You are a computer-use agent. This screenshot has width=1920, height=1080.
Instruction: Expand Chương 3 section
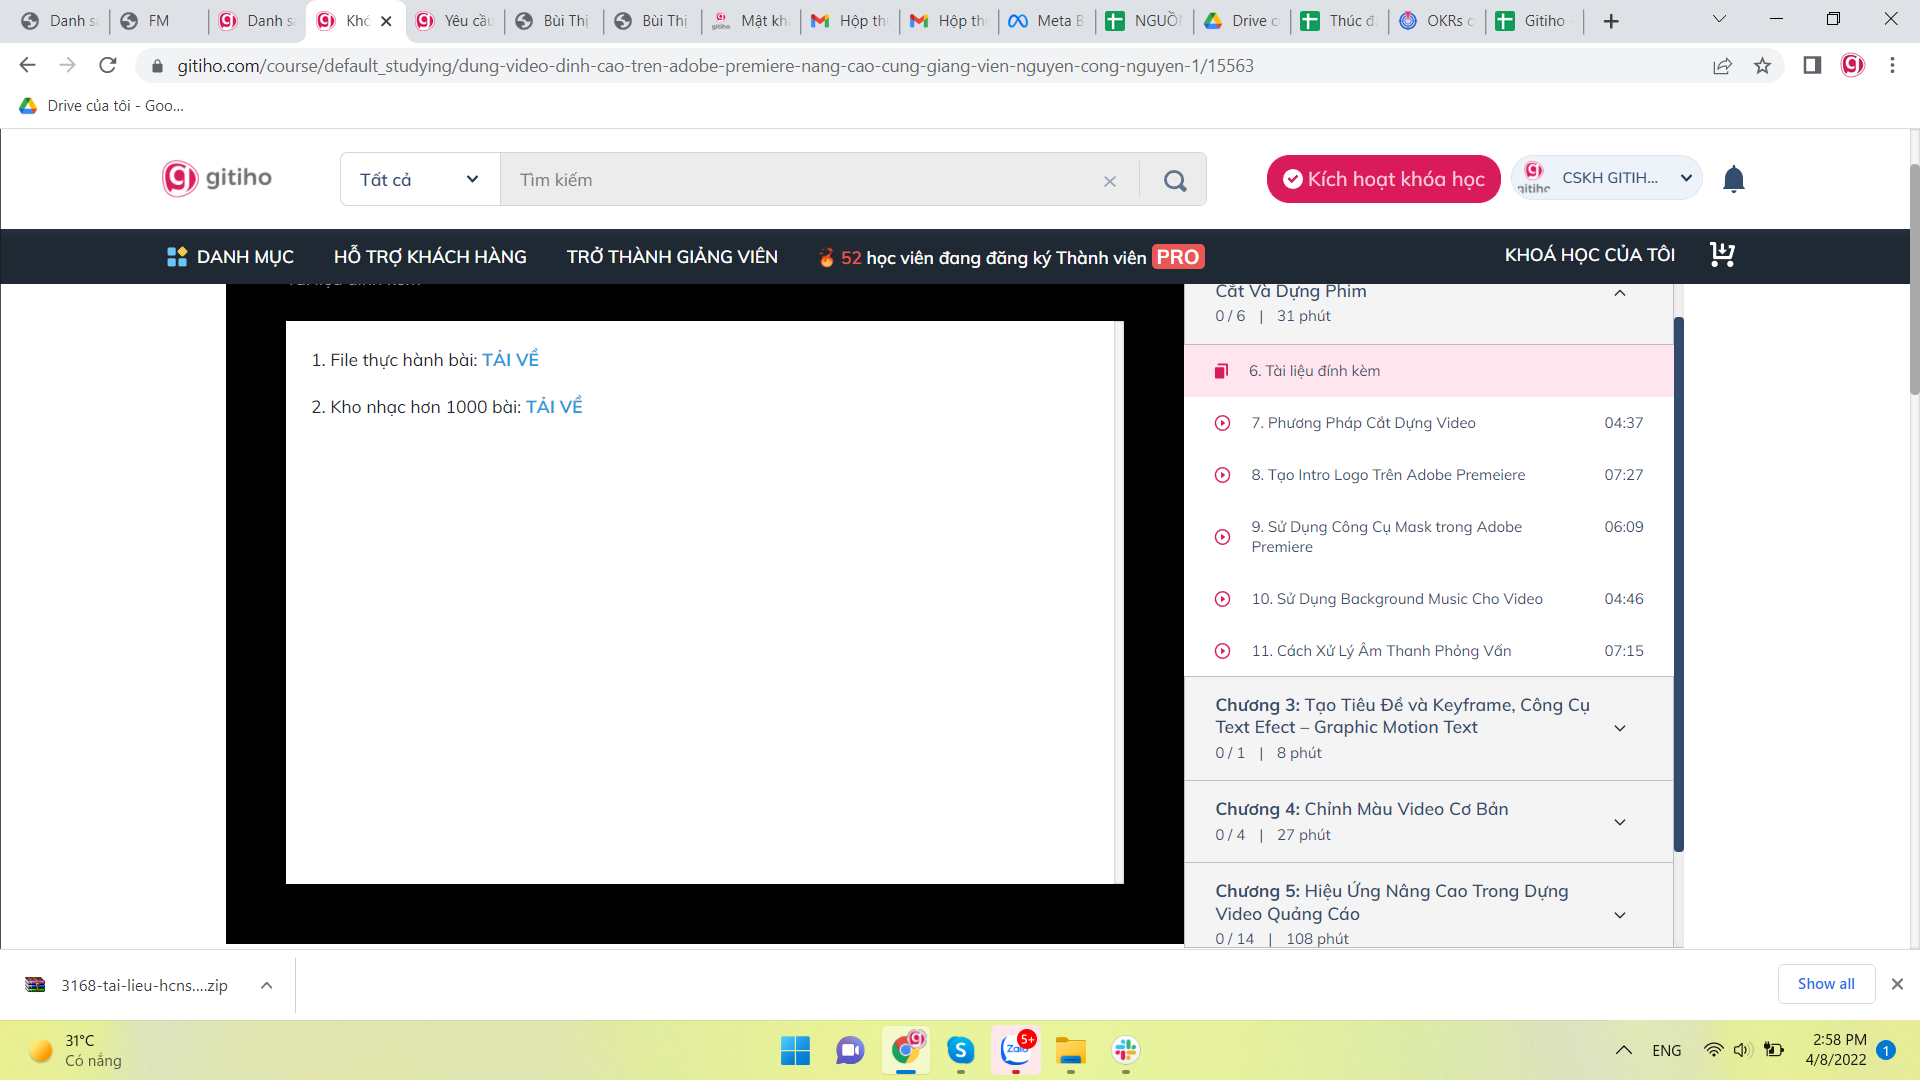(x=1620, y=729)
